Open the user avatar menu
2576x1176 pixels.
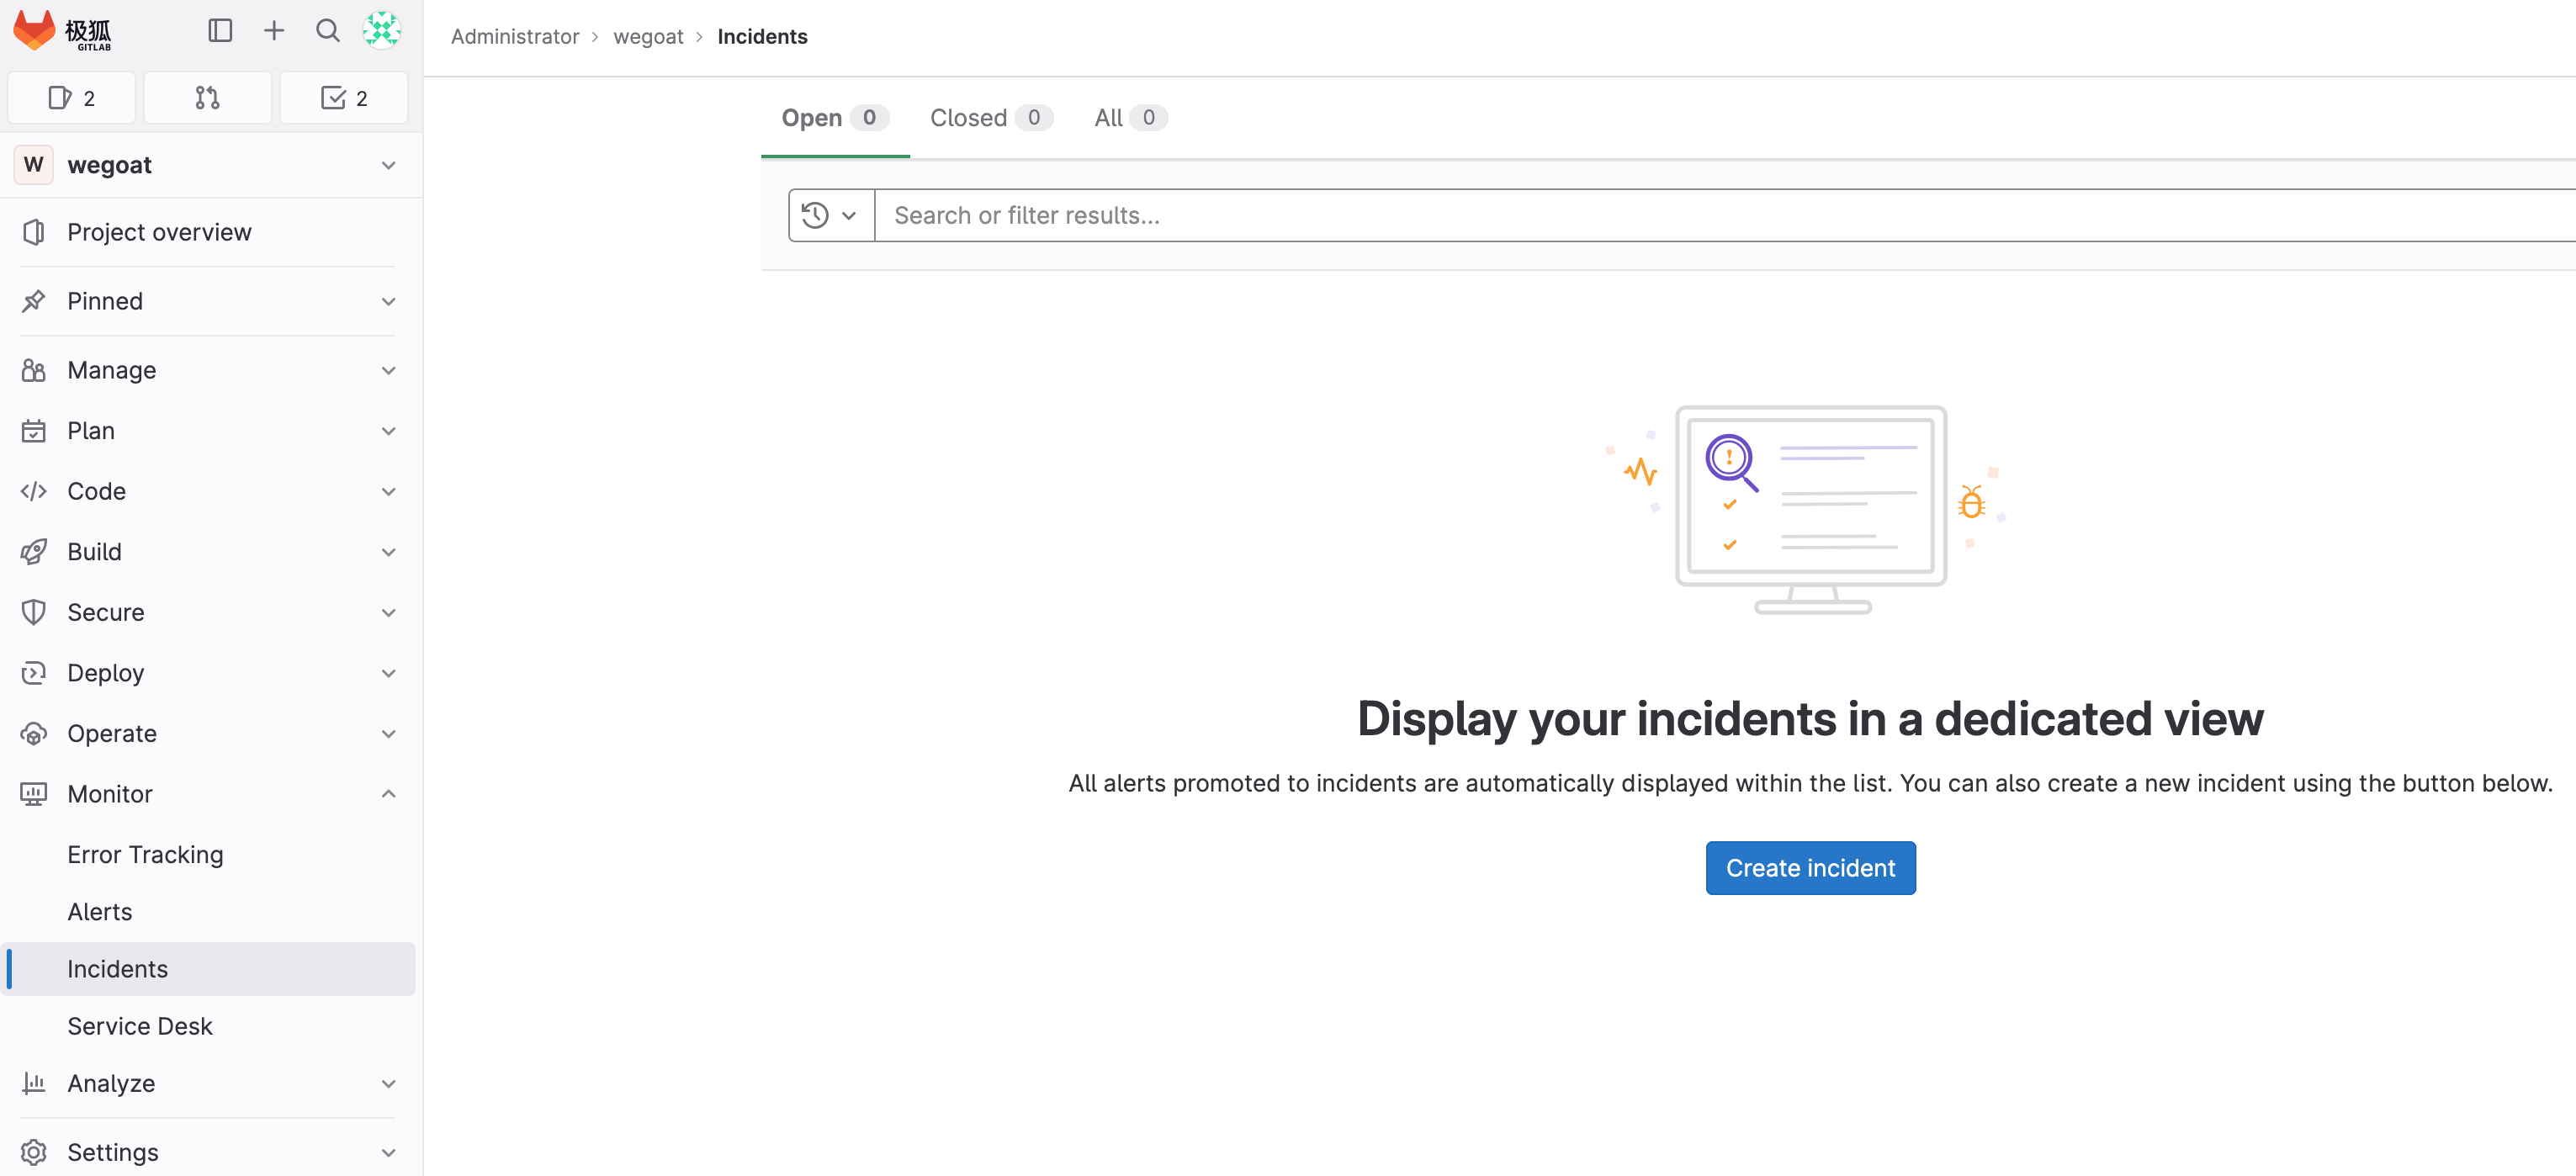coord(381,31)
